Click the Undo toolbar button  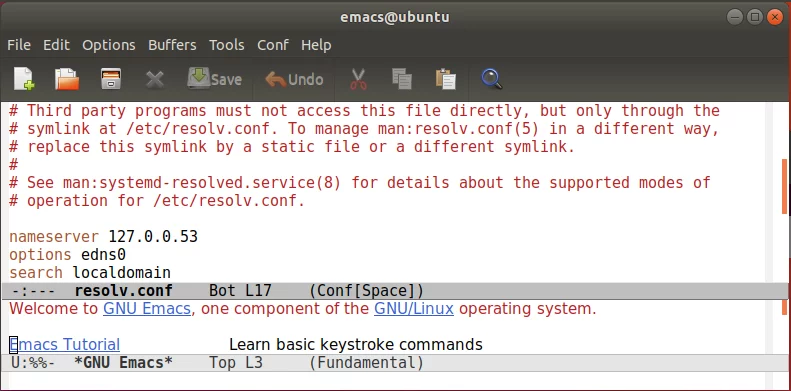294,79
